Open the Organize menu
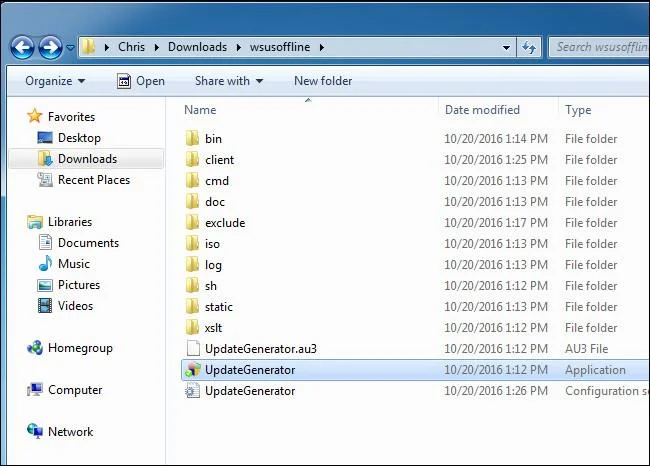The width and height of the screenshot is (650, 466). (x=55, y=81)
